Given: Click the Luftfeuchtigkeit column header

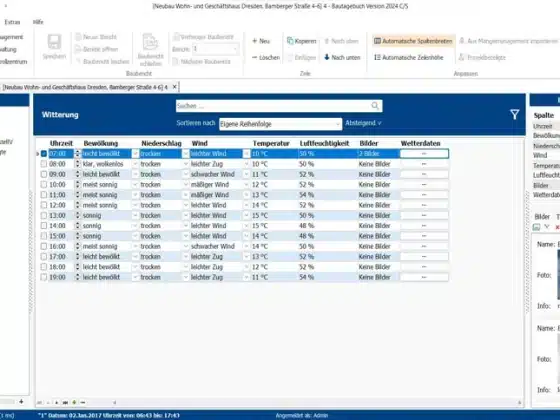Looking at the screenshot, I should coord(324,143).
